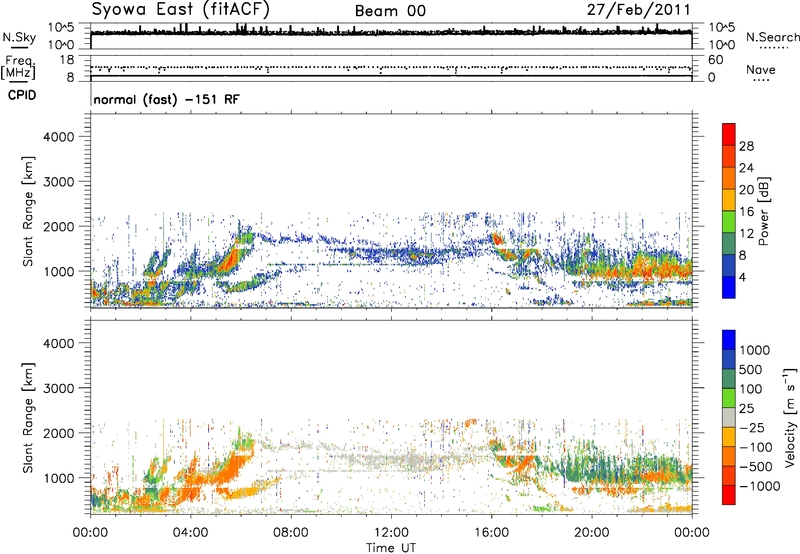Select the "Freq. [MHz]" axis label
800x554 pixels.
point(19,68)
